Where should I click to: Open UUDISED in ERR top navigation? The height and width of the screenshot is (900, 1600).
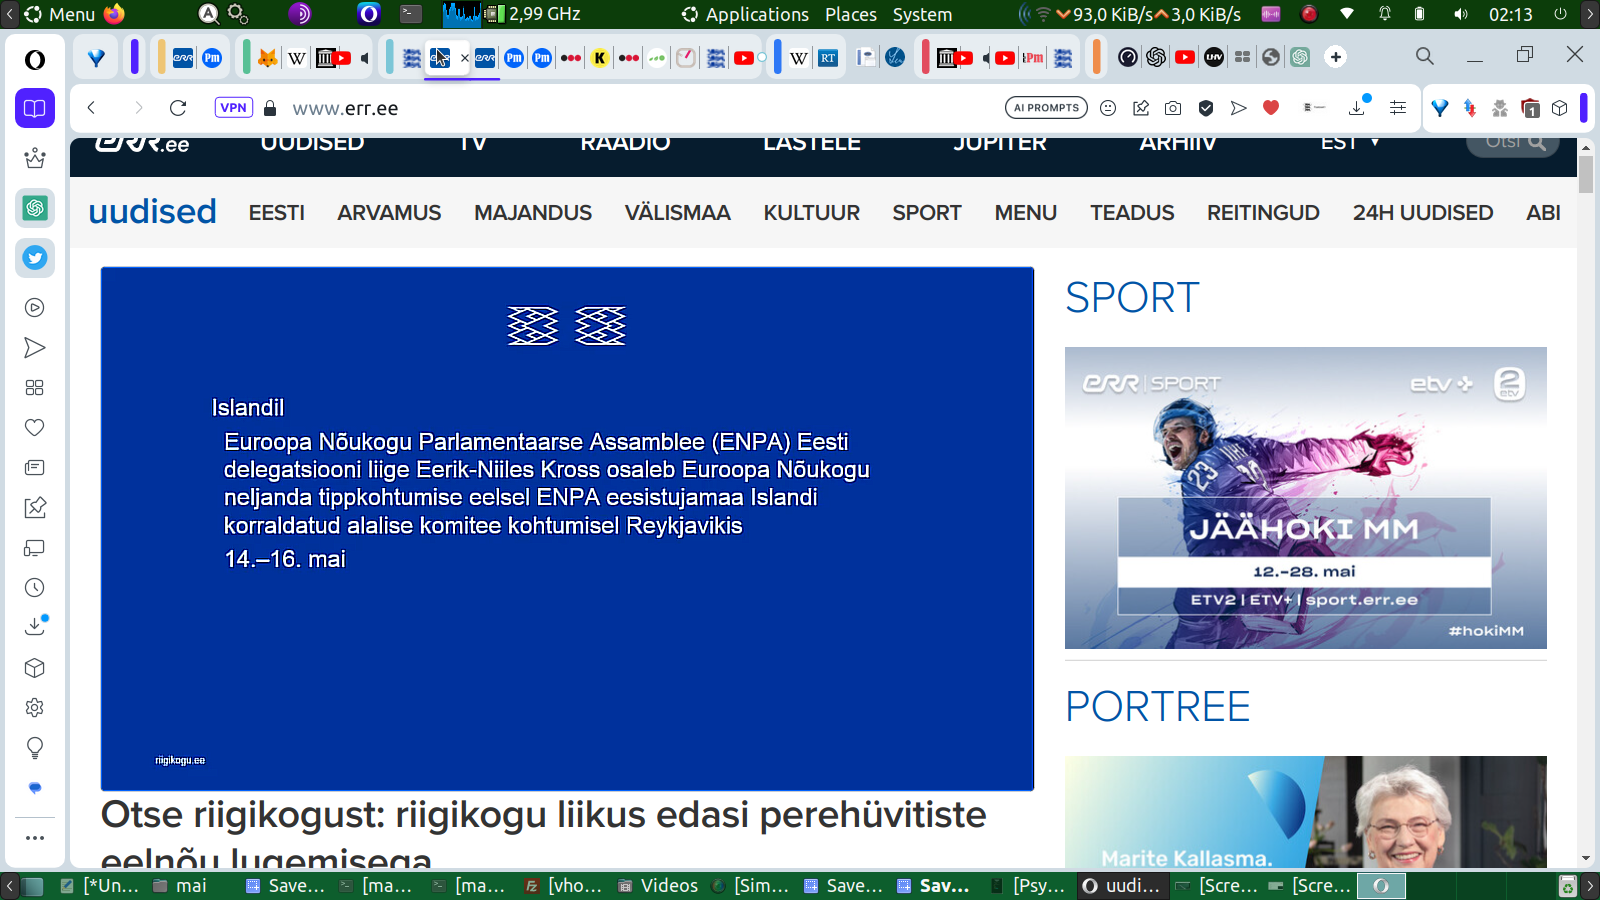312,144
